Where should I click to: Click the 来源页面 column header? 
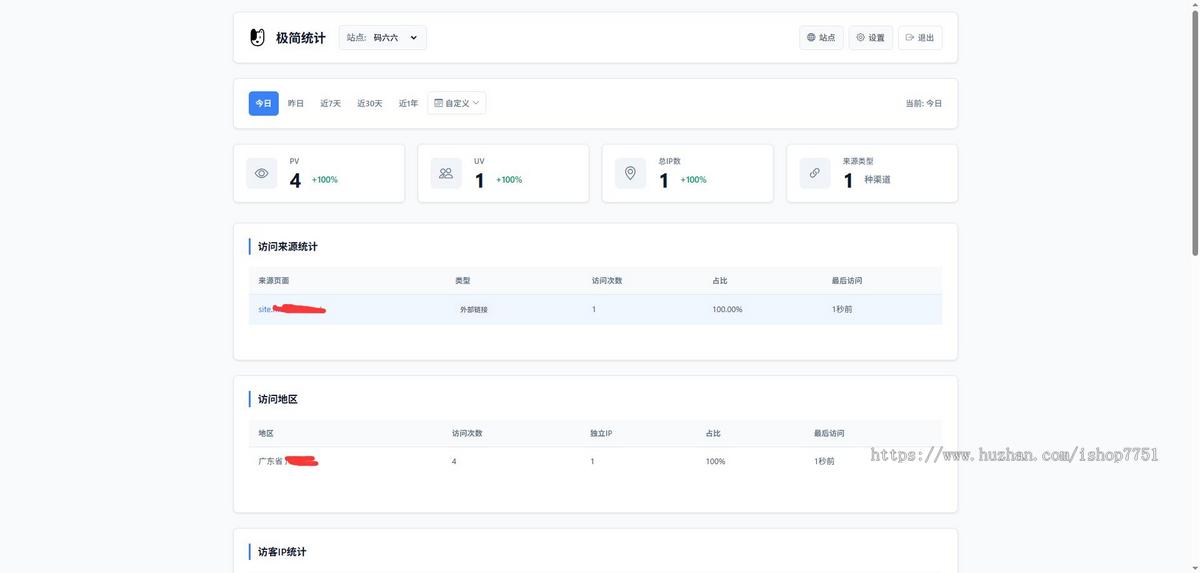pos(273,280)
